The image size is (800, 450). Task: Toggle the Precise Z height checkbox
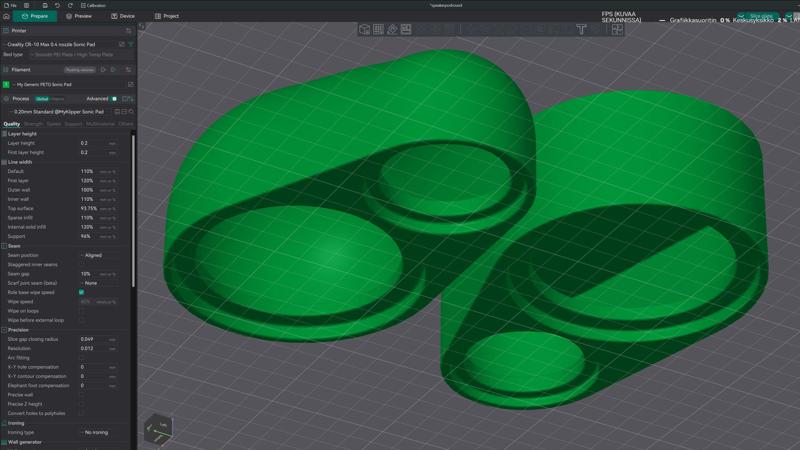click(82, 404)
